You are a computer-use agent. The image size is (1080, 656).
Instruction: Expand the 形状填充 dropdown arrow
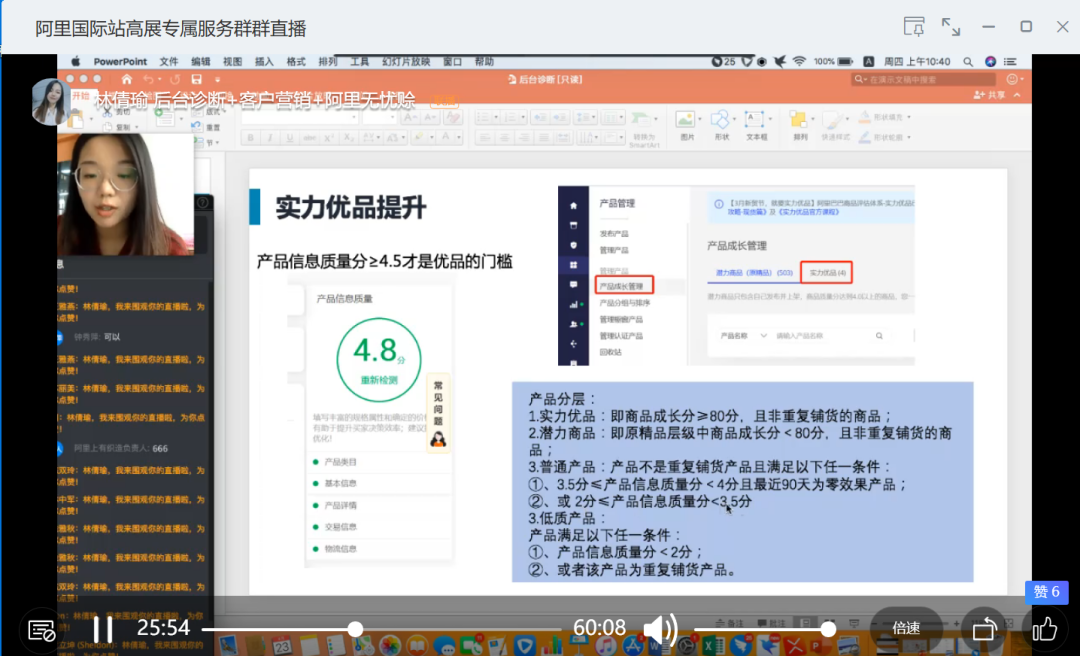[x=909, y=118]
